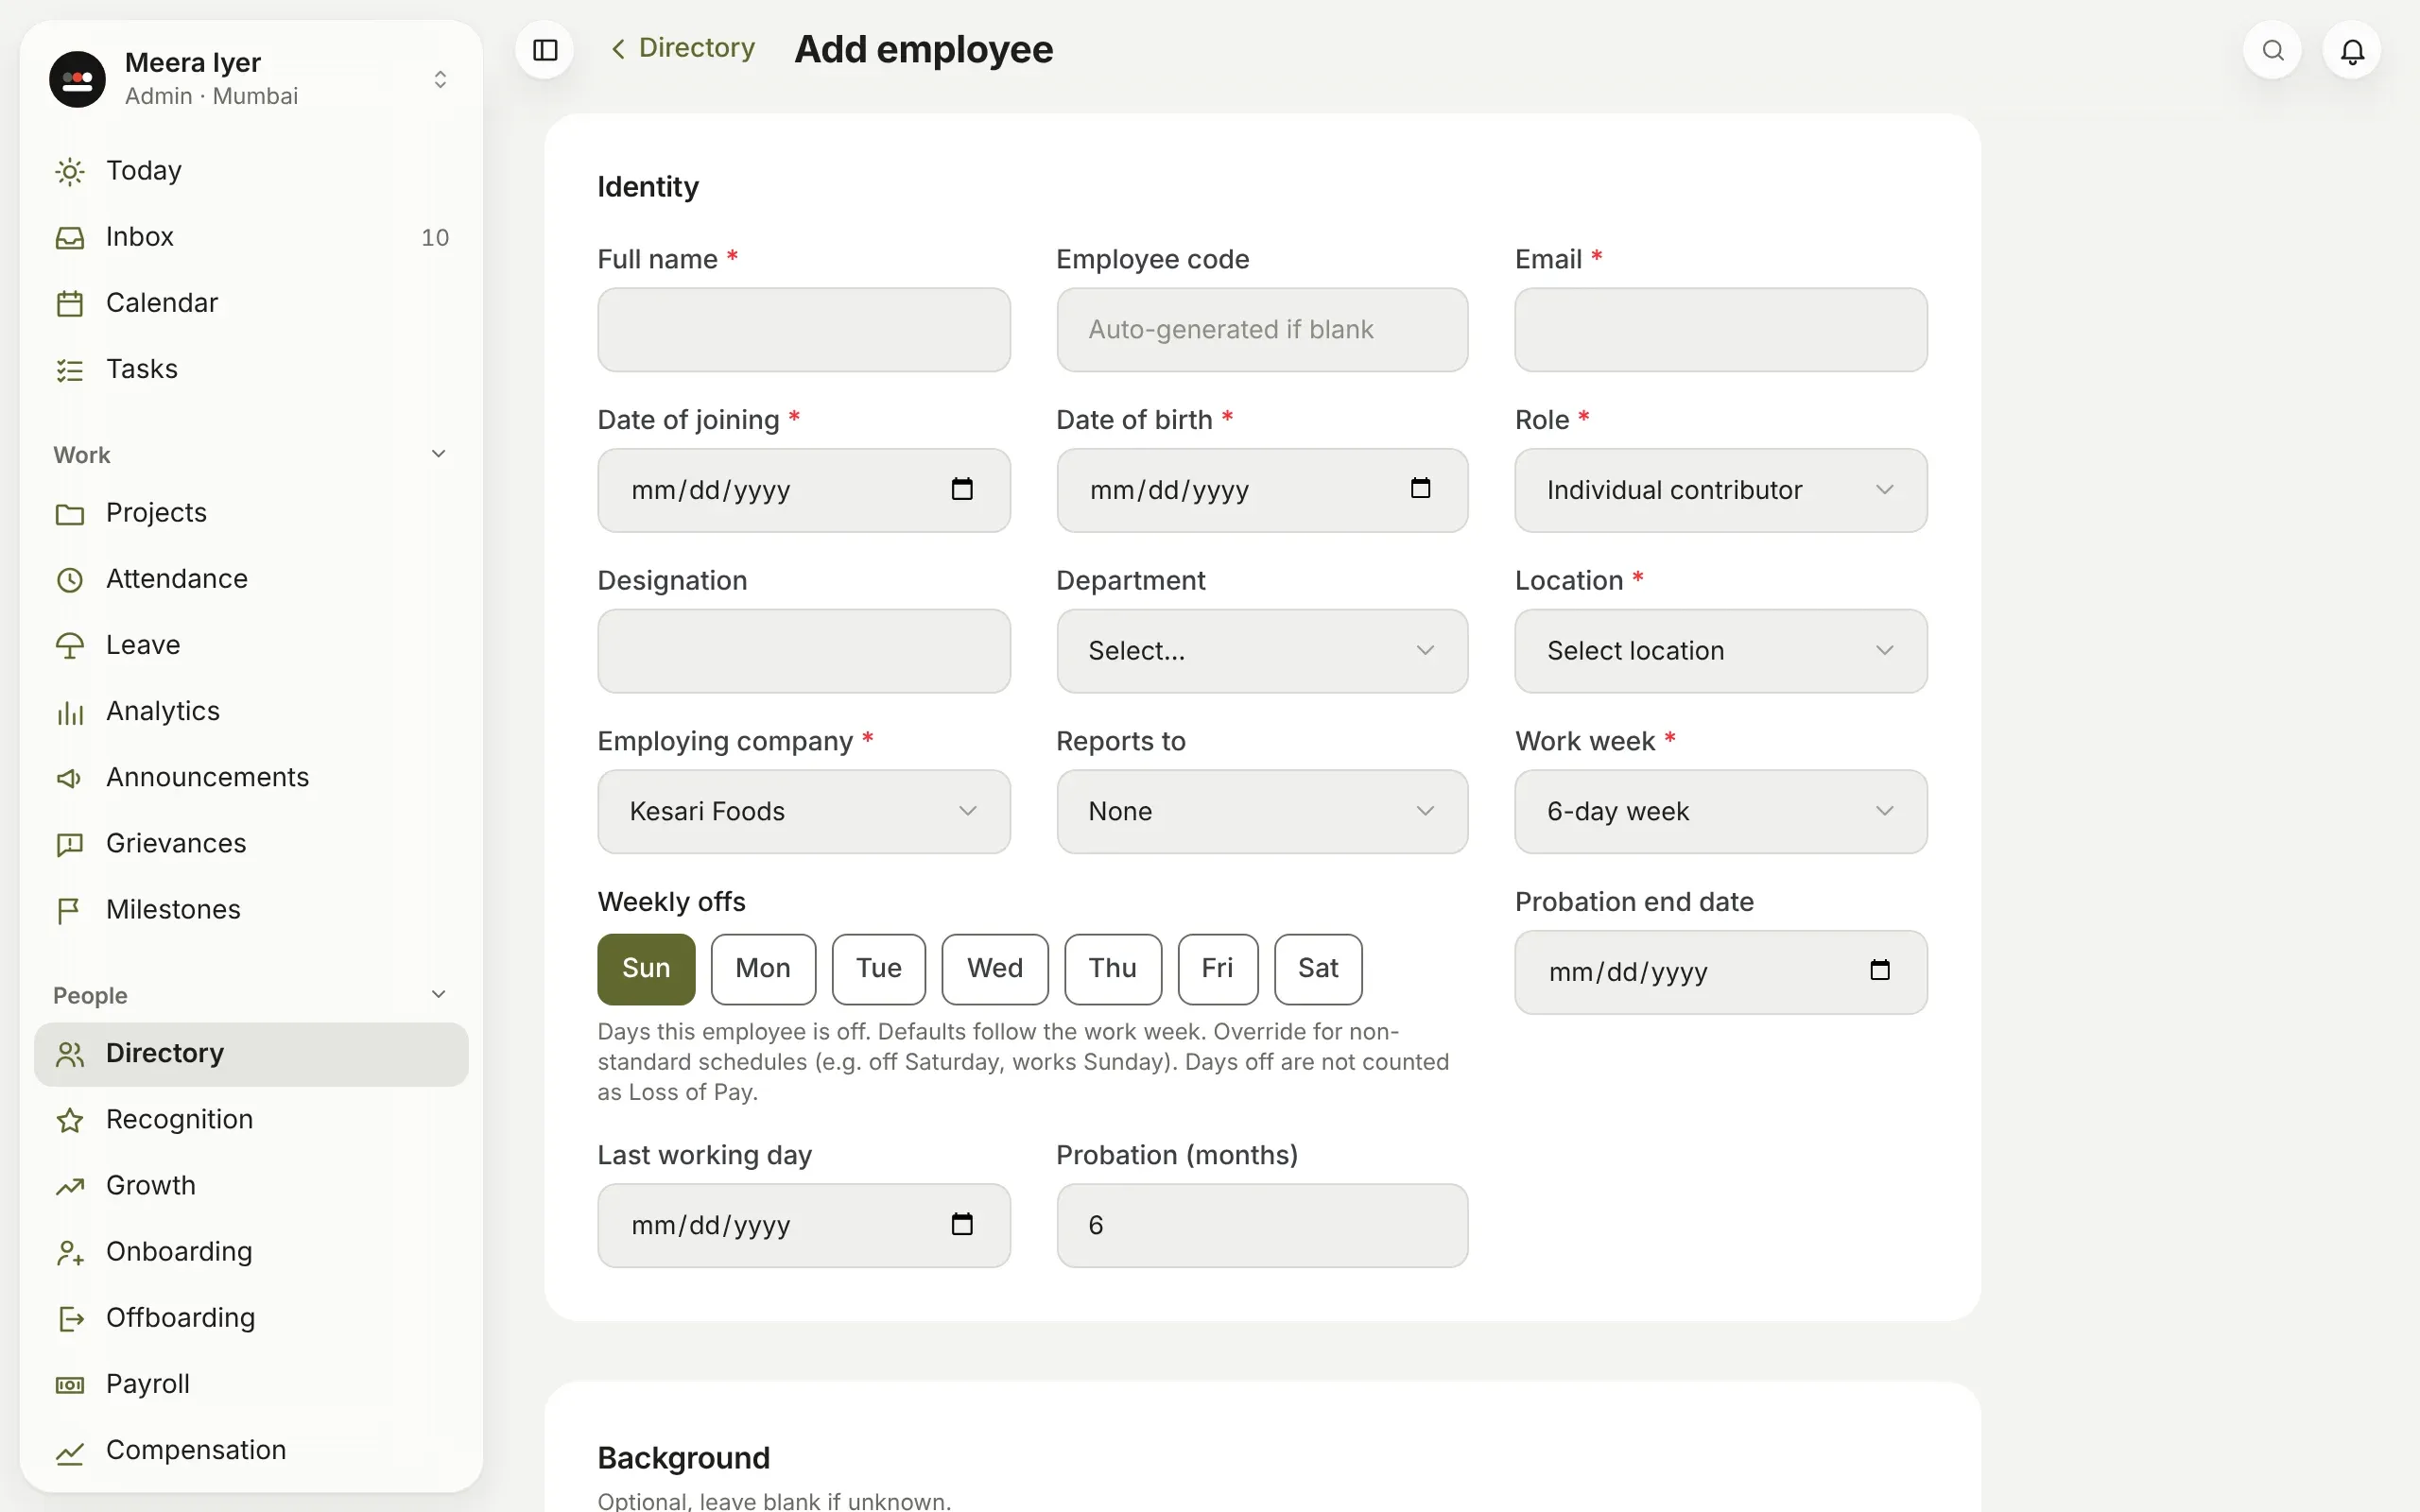2420x1512 pixels.
Task: Go back to Directory link
Action: 683,48
